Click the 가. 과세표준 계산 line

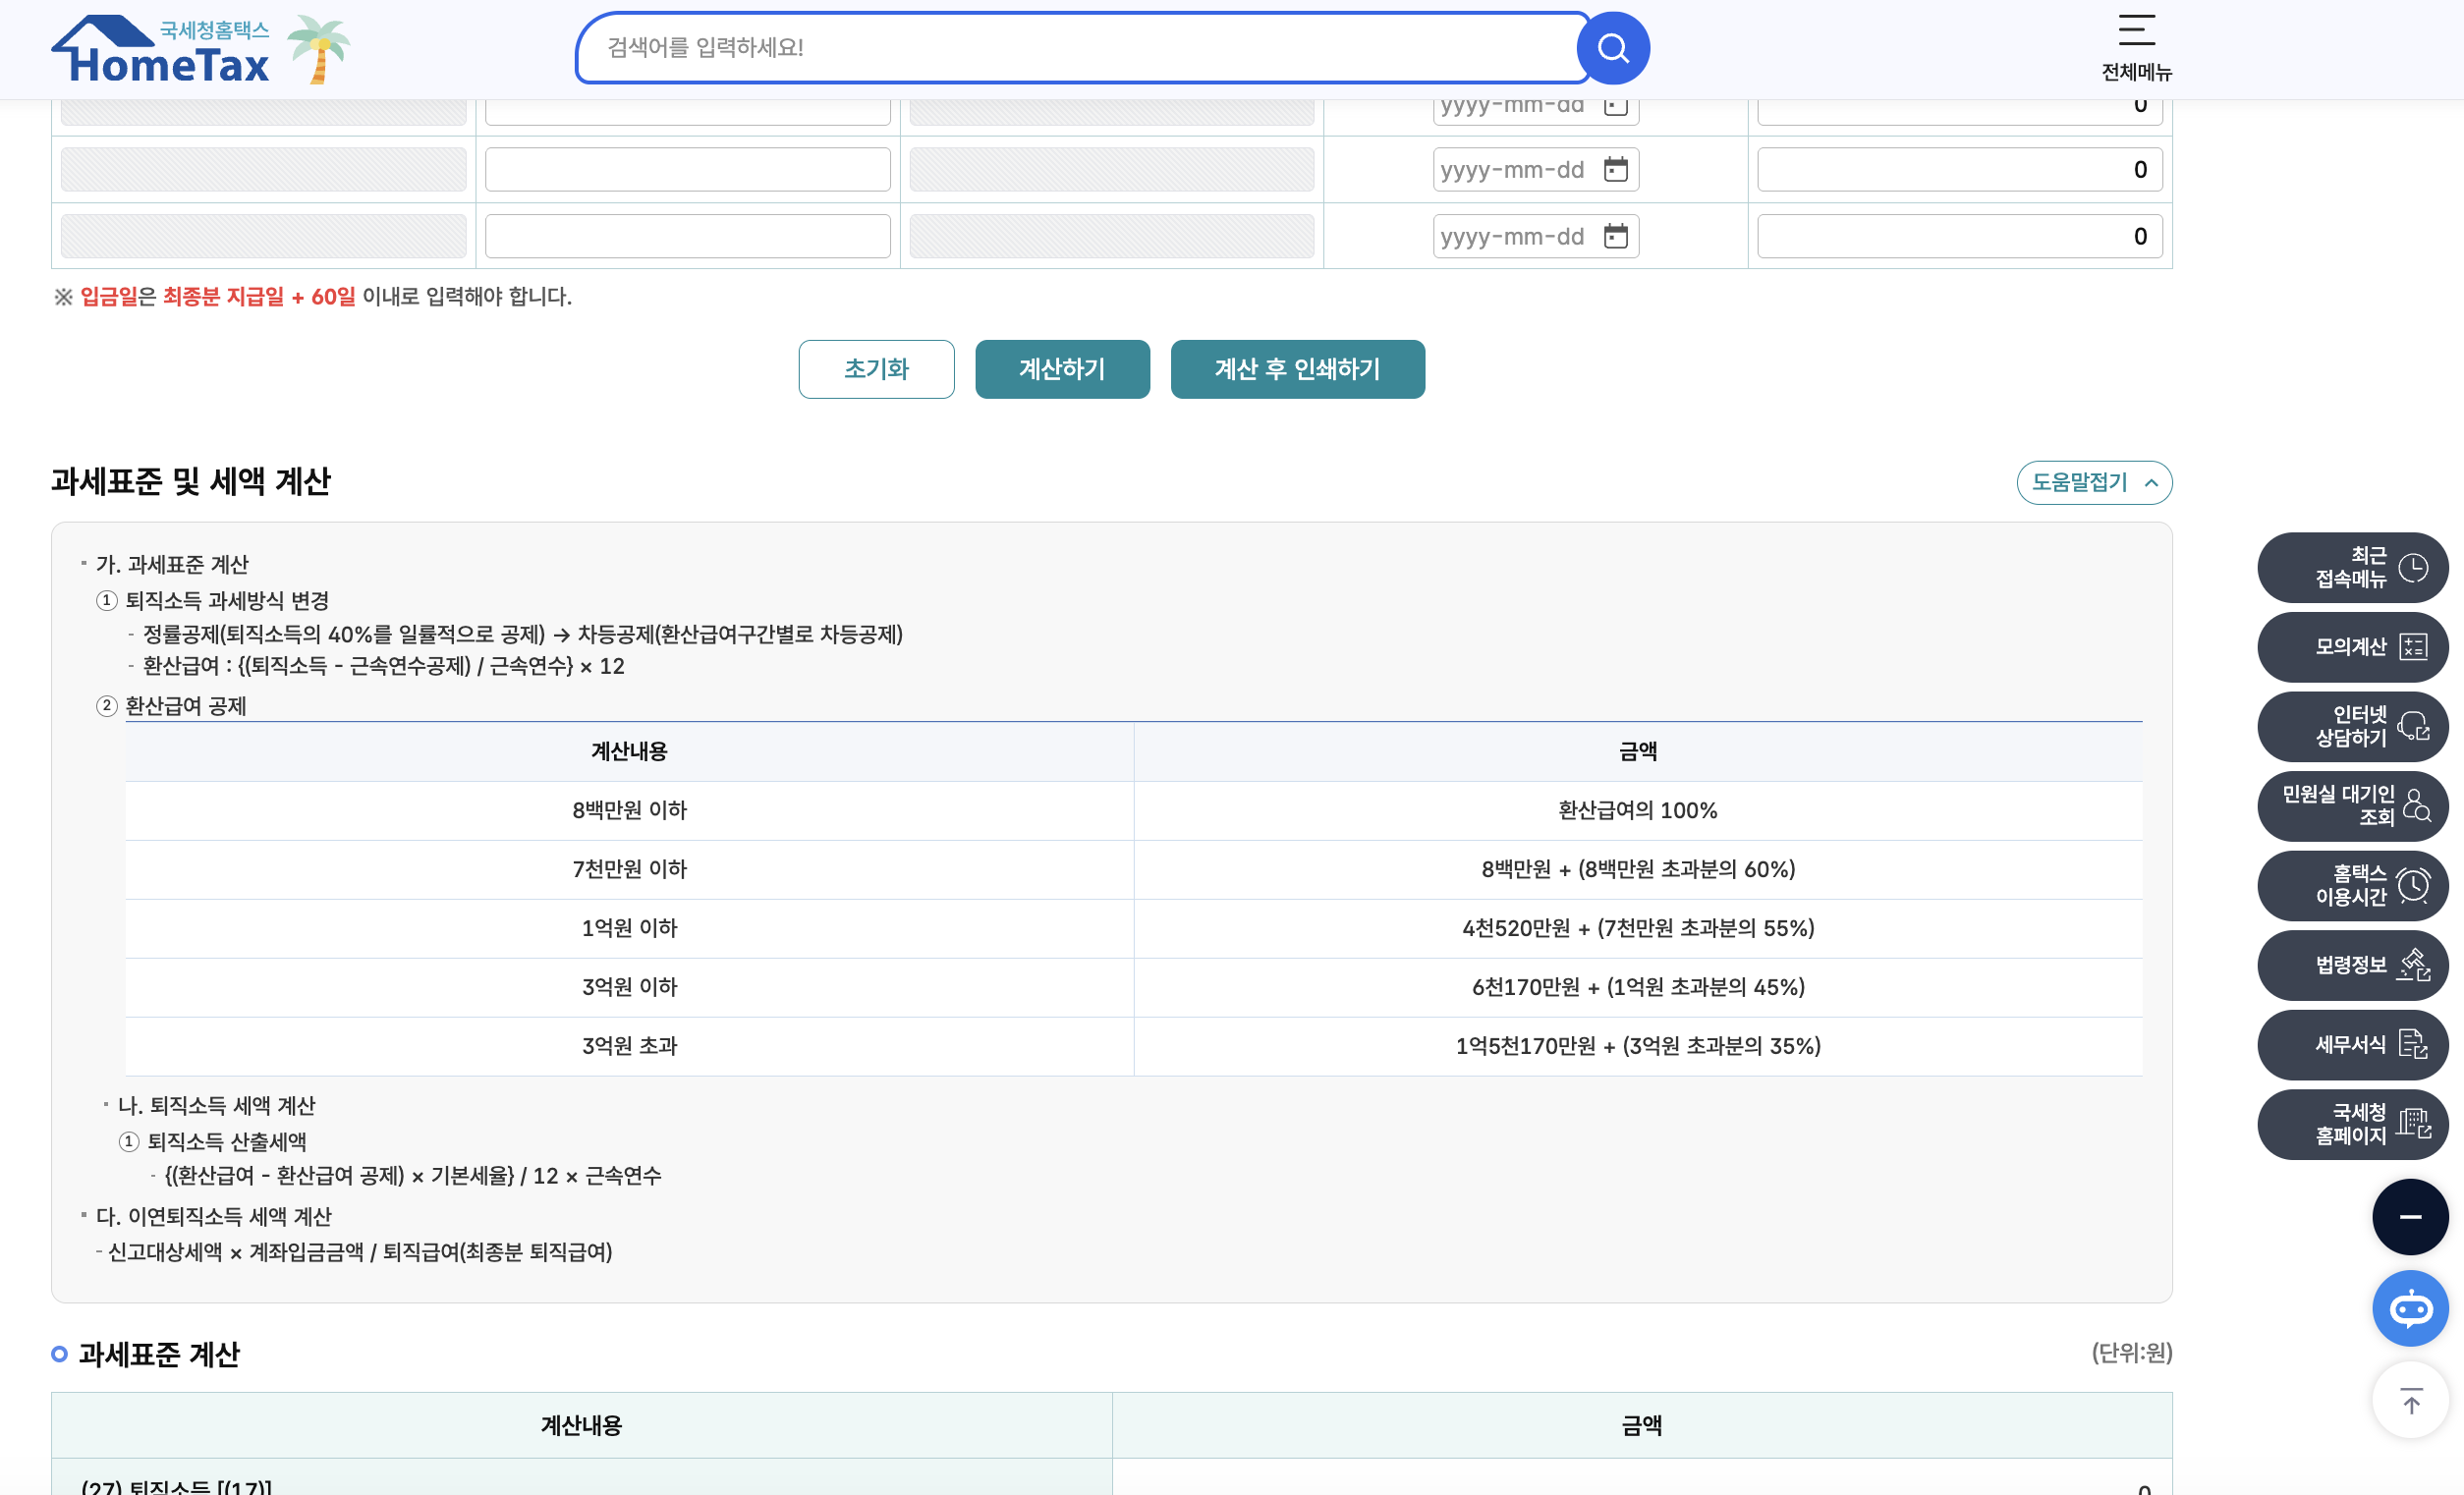point(172,565)
